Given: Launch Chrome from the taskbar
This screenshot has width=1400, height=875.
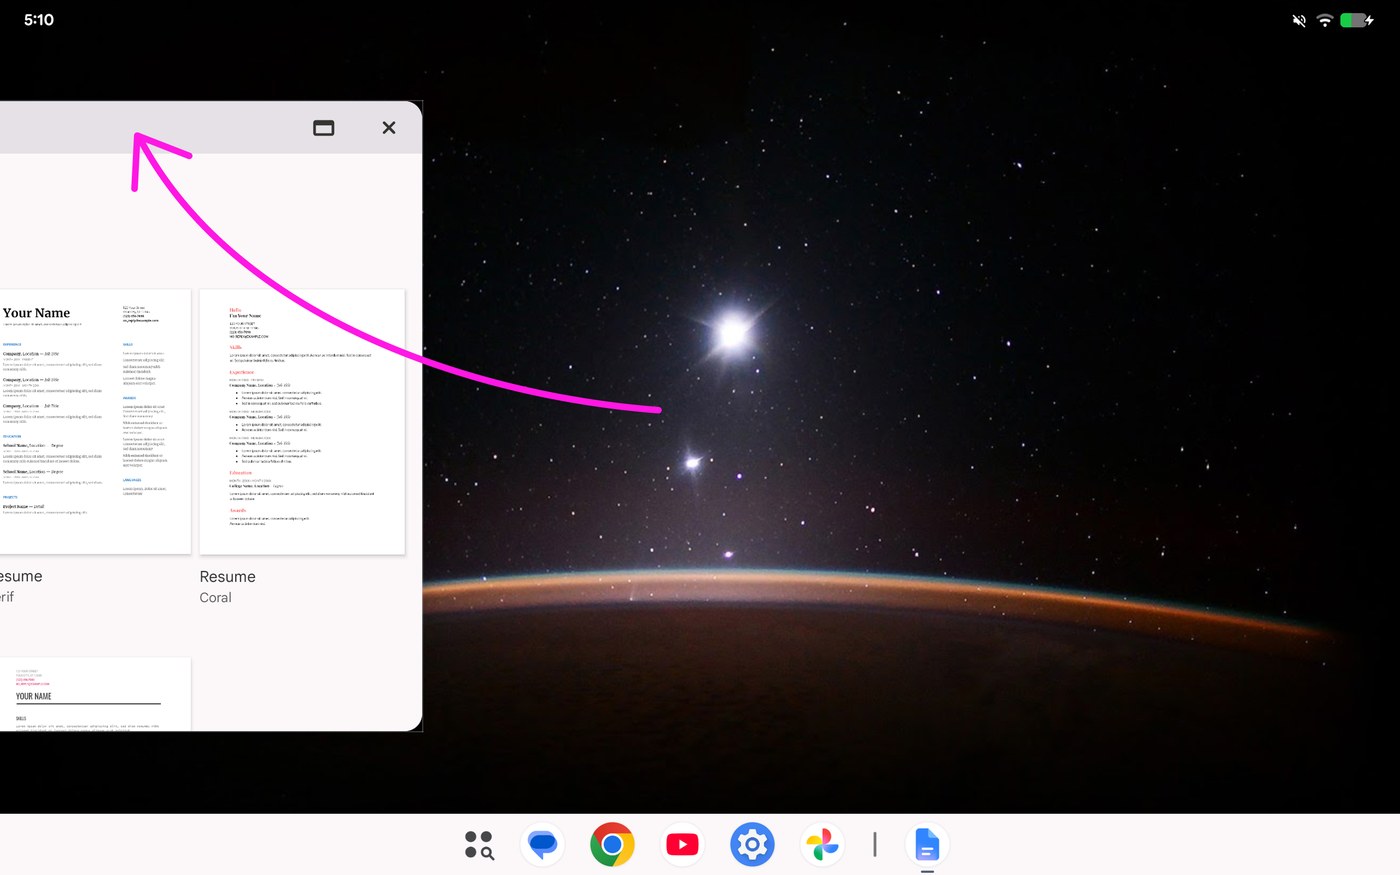Looking at the screenshot, I should click(612, 845).
